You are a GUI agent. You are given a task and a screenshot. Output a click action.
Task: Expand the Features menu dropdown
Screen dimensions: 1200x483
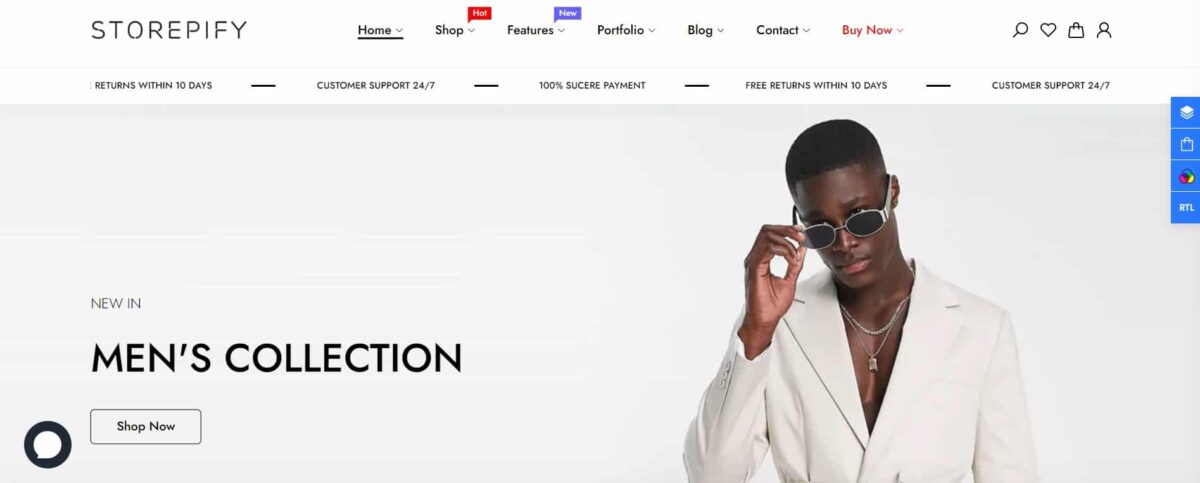click(x=536, y=30)
